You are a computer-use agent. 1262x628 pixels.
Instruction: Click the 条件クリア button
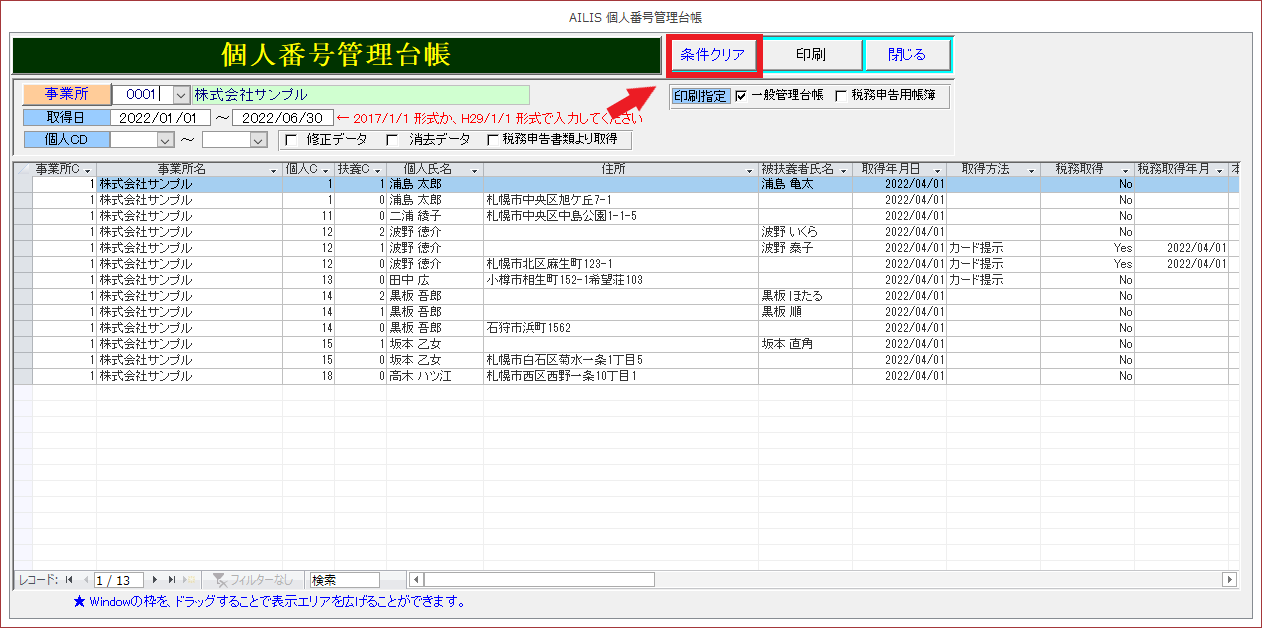(713, 55)
